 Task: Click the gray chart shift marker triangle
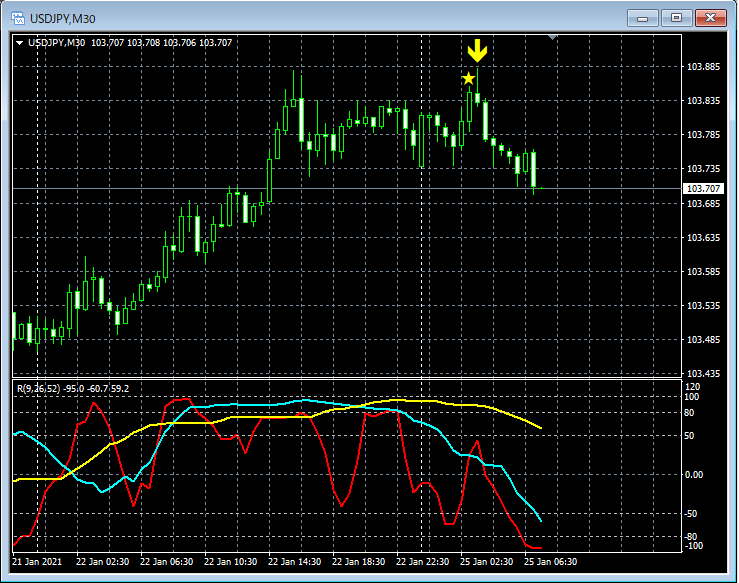click(x=553, y=37)
